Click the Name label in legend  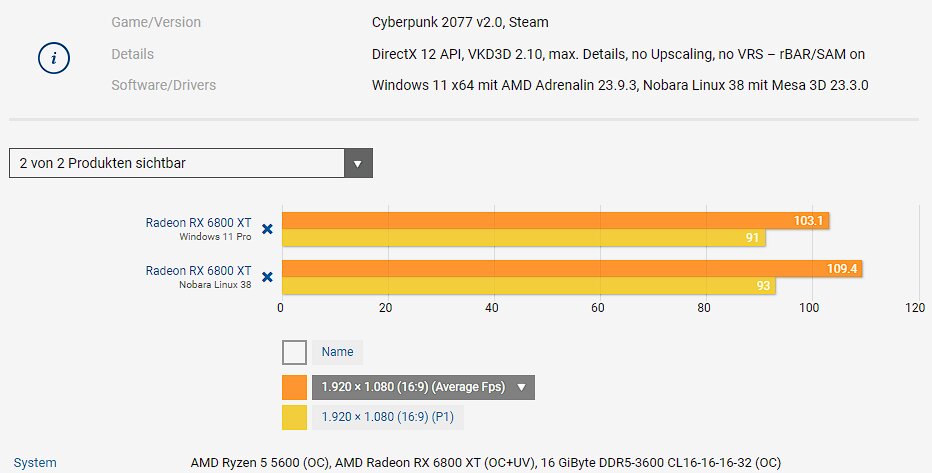pyautogui.click(x=337, y=352)
